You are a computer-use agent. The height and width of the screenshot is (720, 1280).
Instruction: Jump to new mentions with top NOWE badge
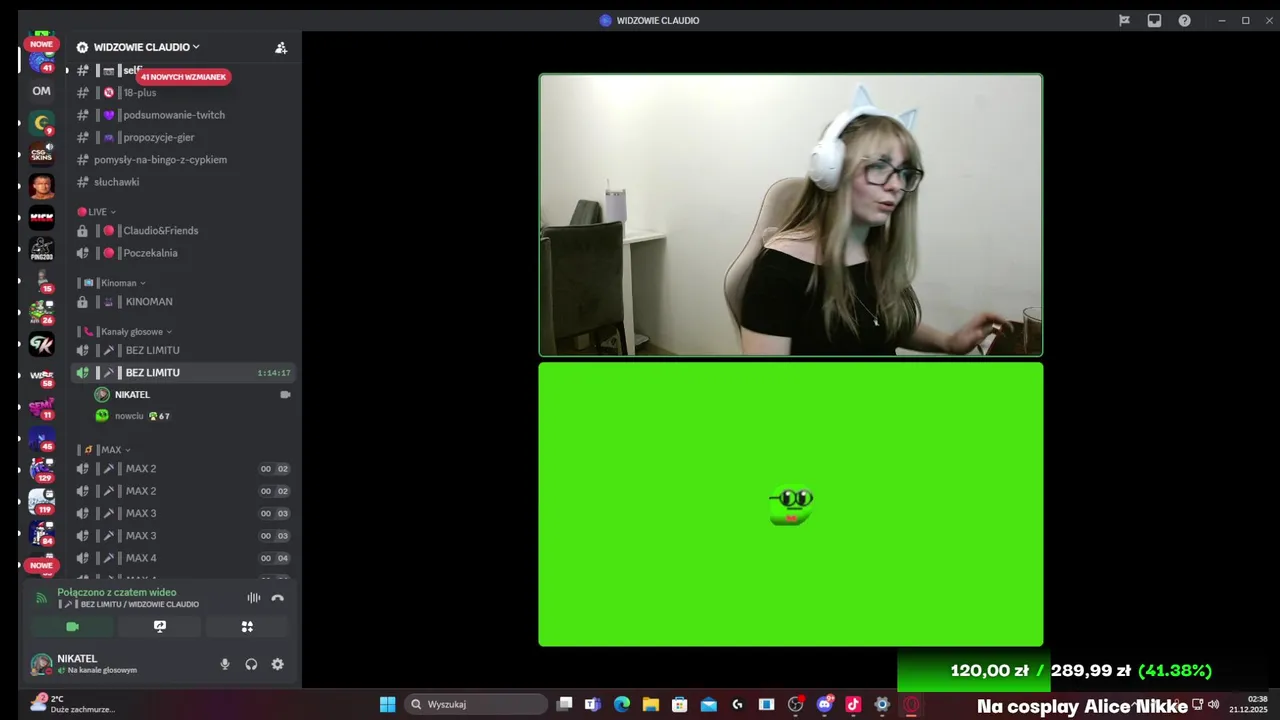[41, 44]
